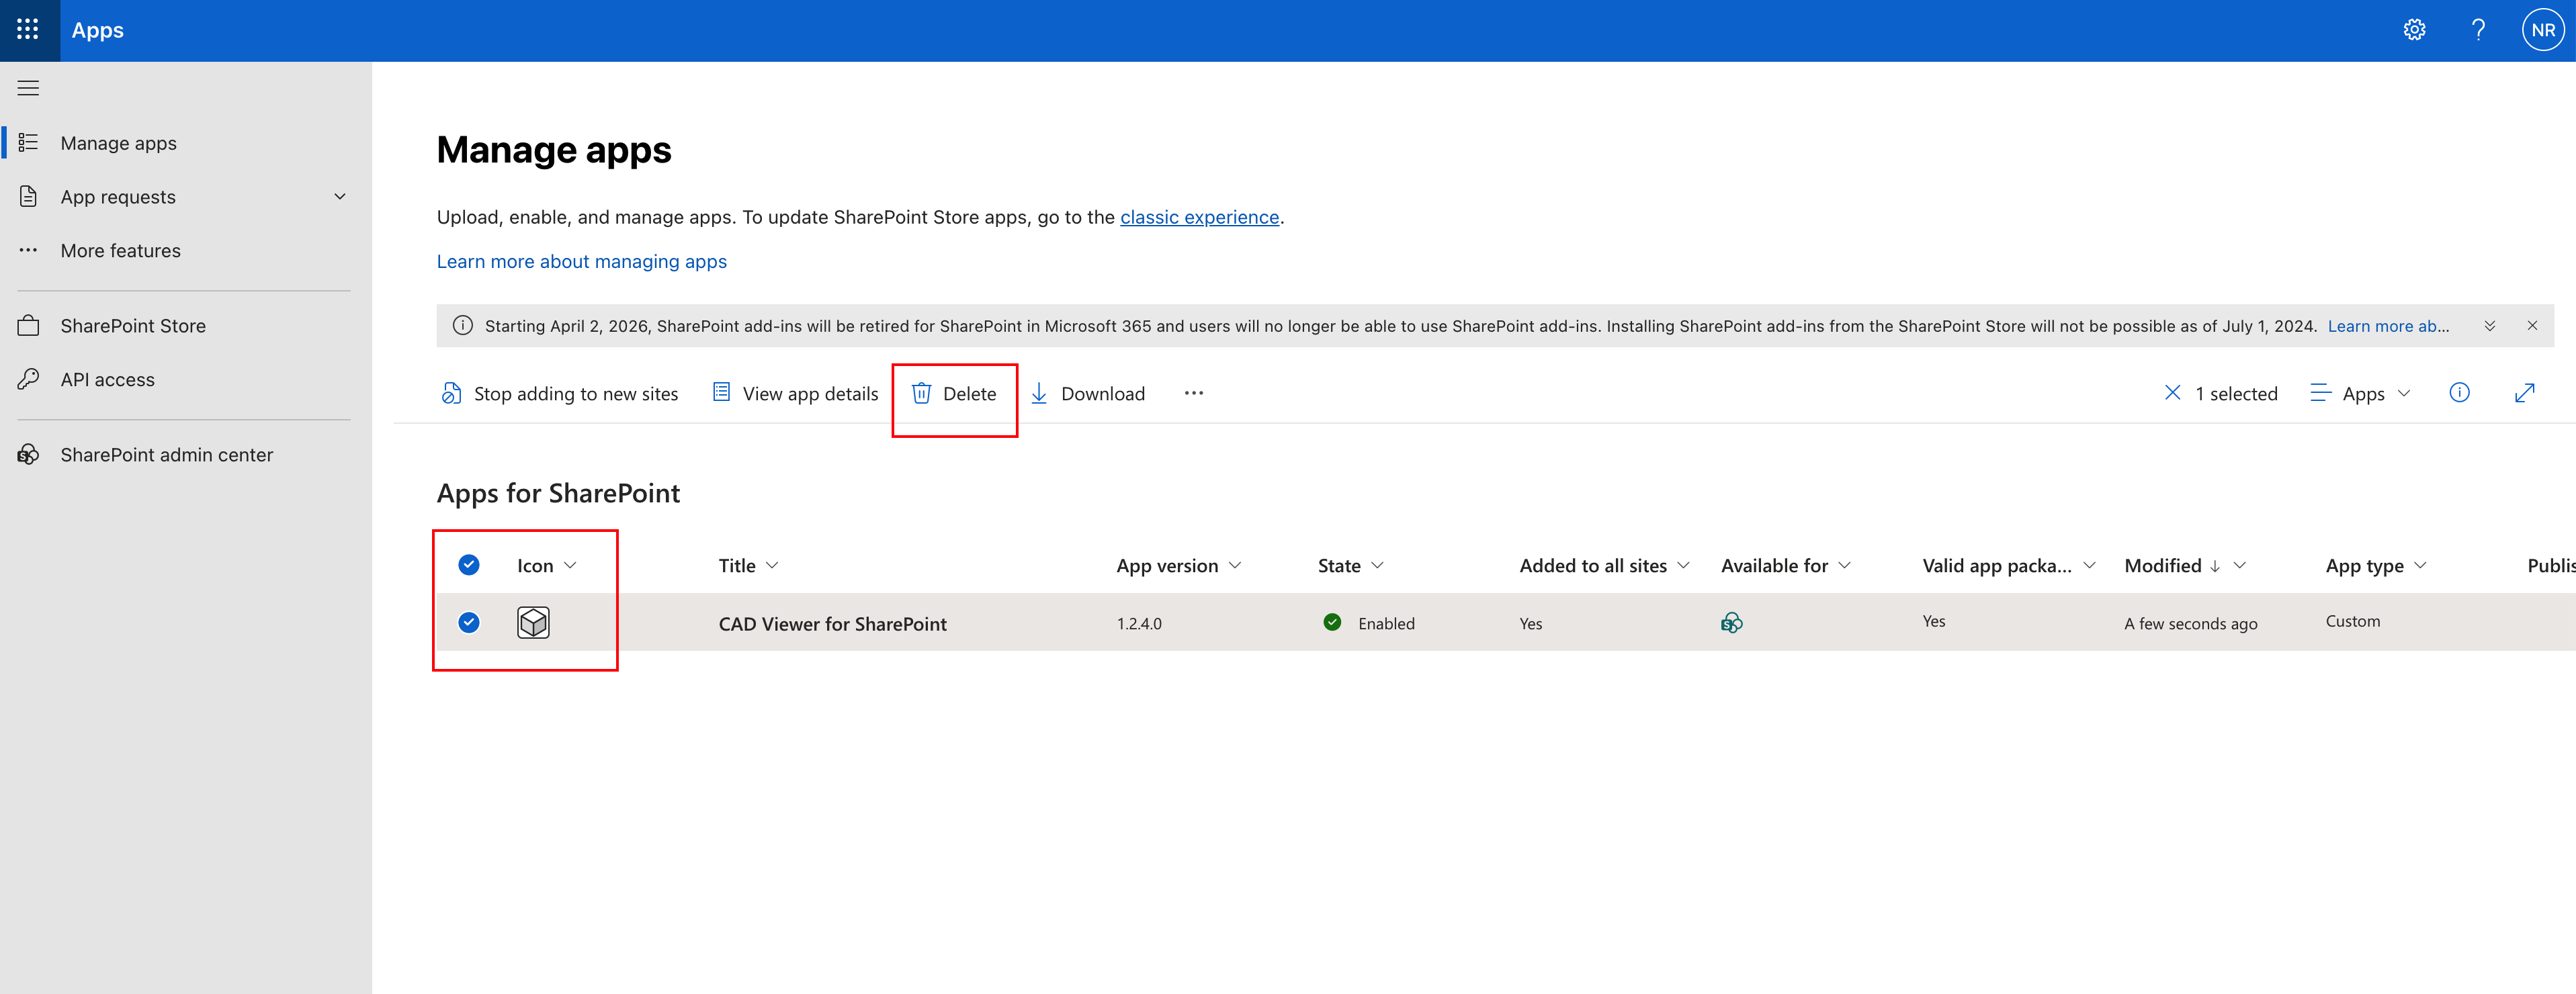
Task: Open the toolbar overflow menu
Action: coord(1193,393)
